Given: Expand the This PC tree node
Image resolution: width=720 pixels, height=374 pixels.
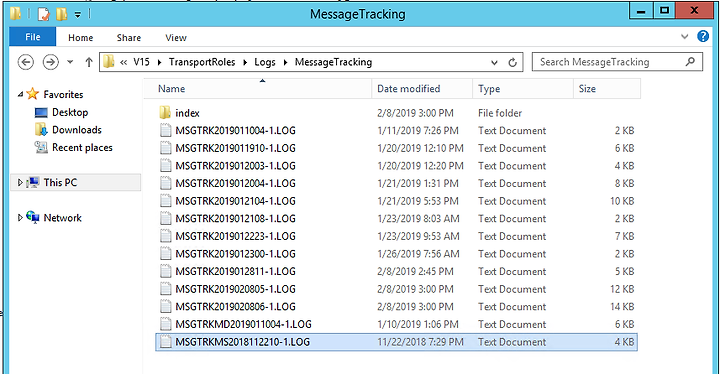Looking at the screenshot, I should (x=20, y=182).
